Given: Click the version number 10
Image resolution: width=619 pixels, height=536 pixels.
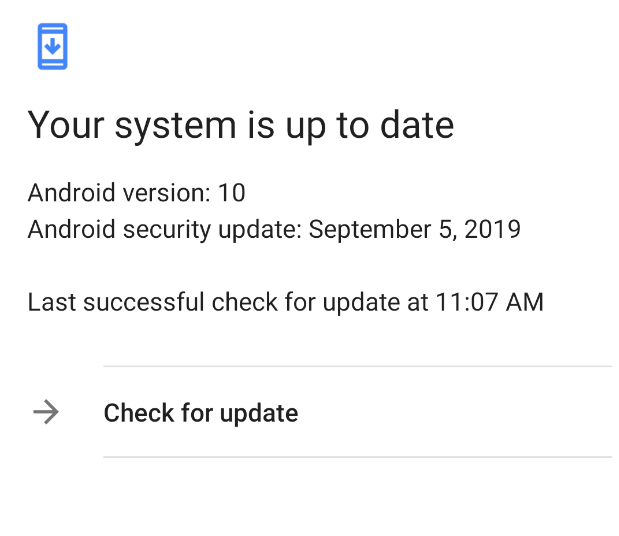Looking at the screenshot, I should (232, 193).
